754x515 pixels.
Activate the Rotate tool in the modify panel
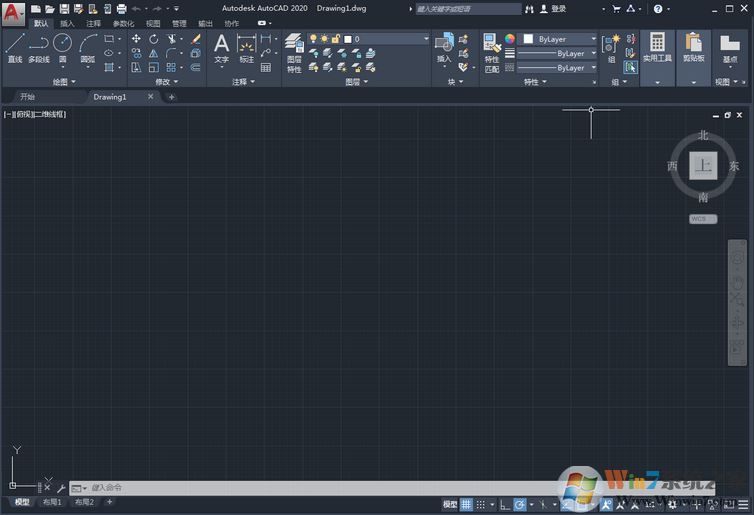click(153, 38)
